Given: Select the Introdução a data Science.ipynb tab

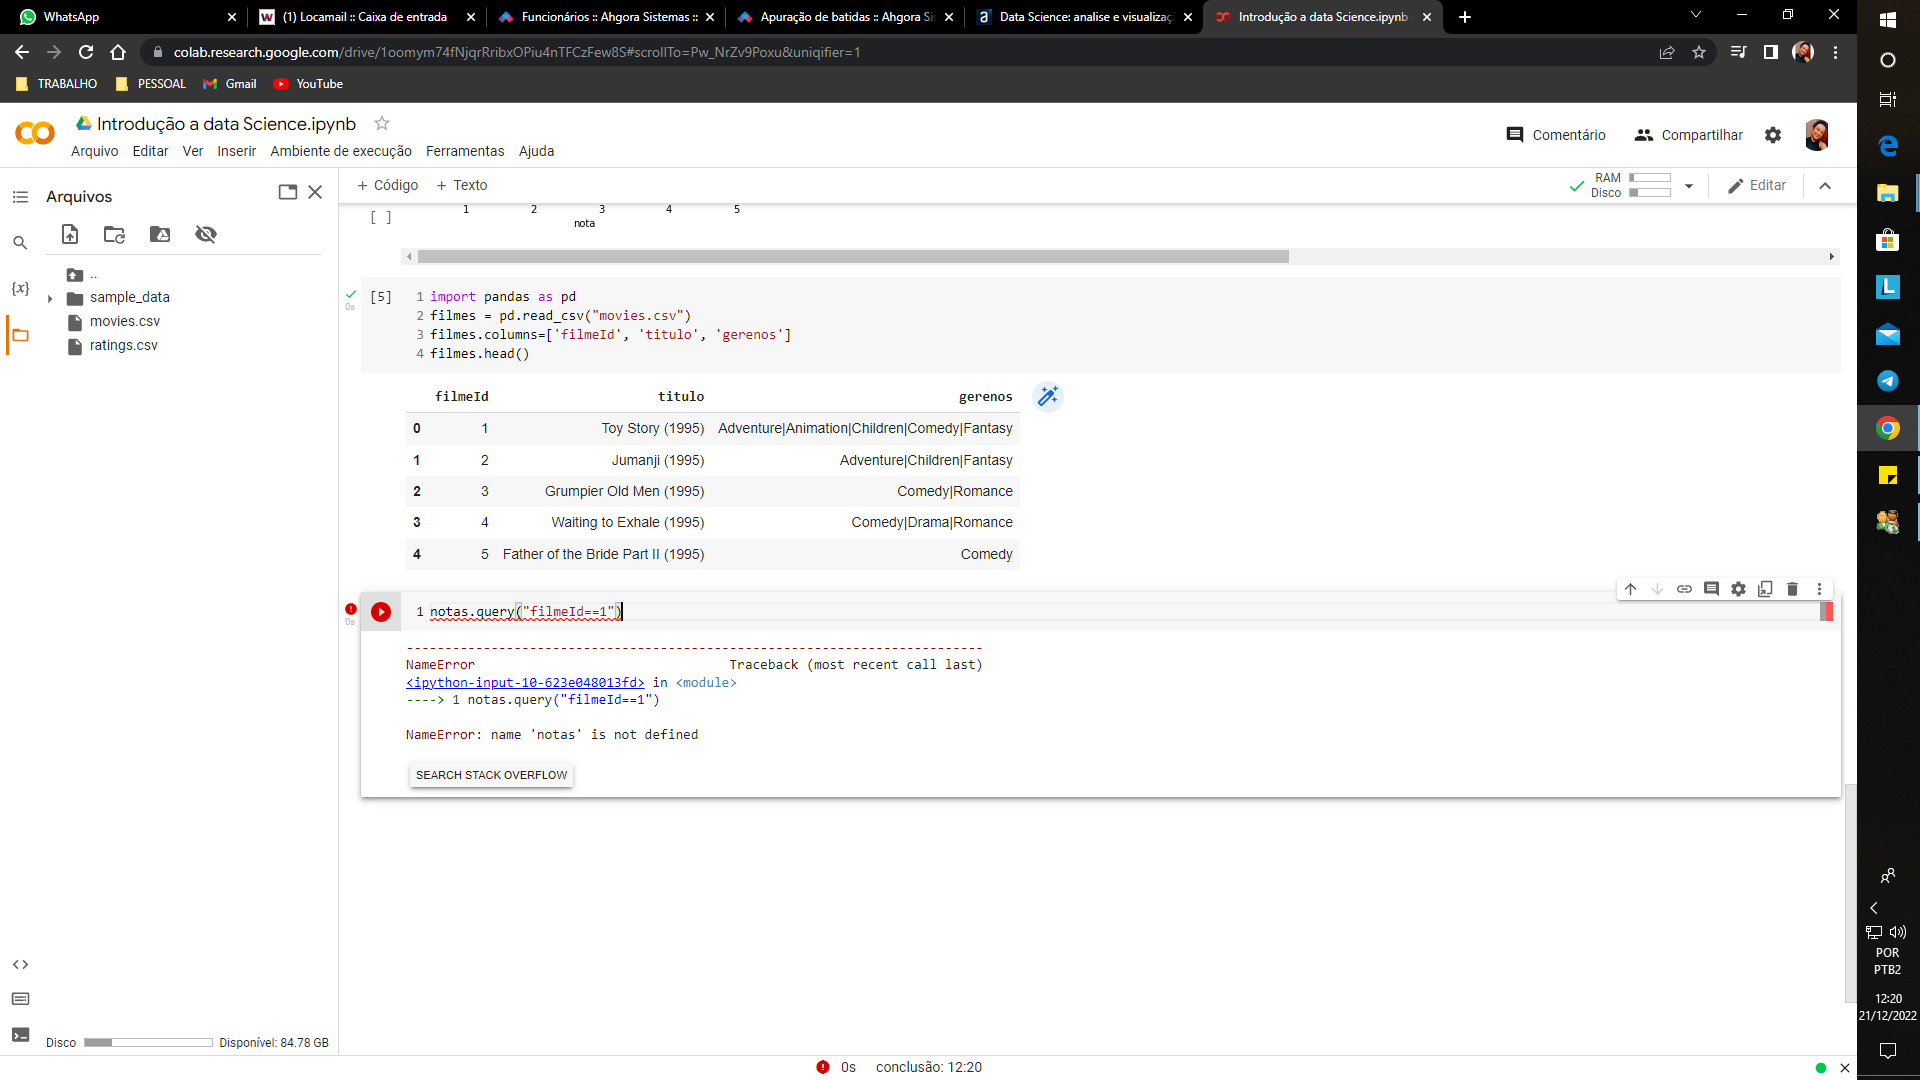Looking at the screenshot, I should coord(1319,16).
